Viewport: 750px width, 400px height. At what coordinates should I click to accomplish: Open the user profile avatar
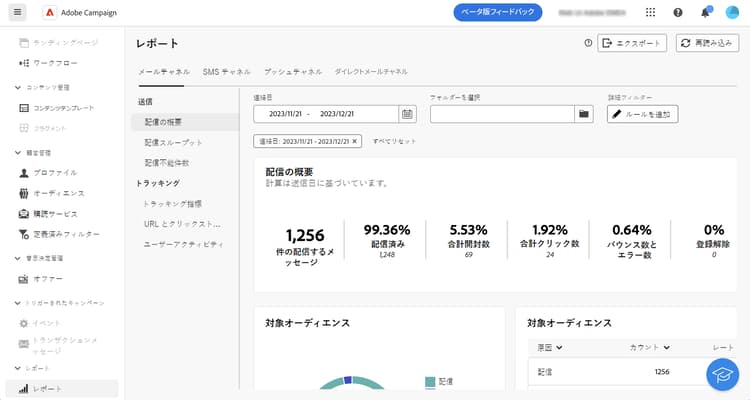pyautogui.click(x=732, y=12)
